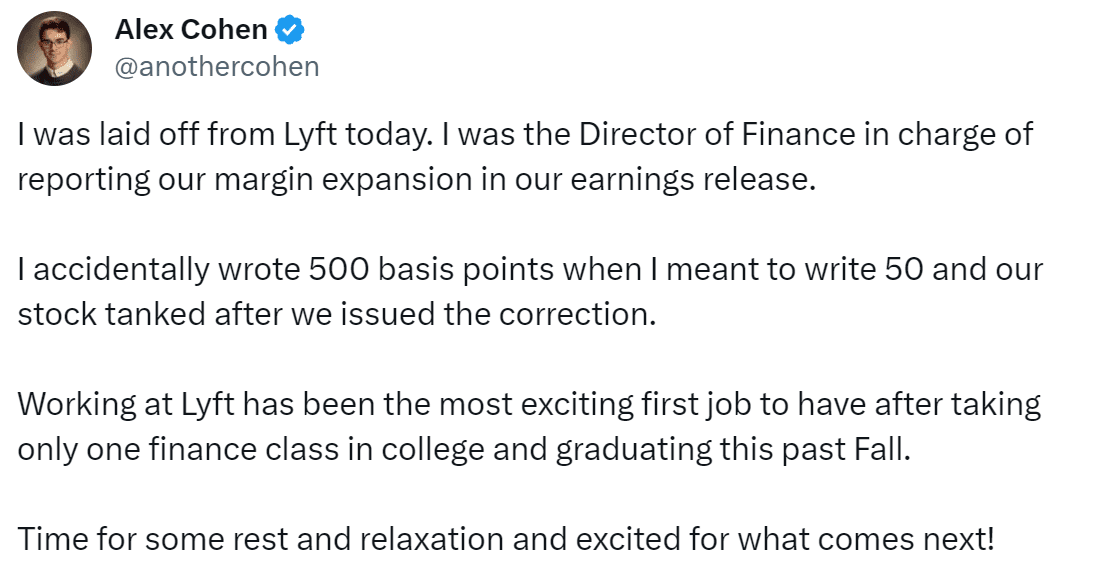Click the phrase "earnings release."
Image resolution: width=1107 pixels, height=576 pixels.
click(693, 180)
